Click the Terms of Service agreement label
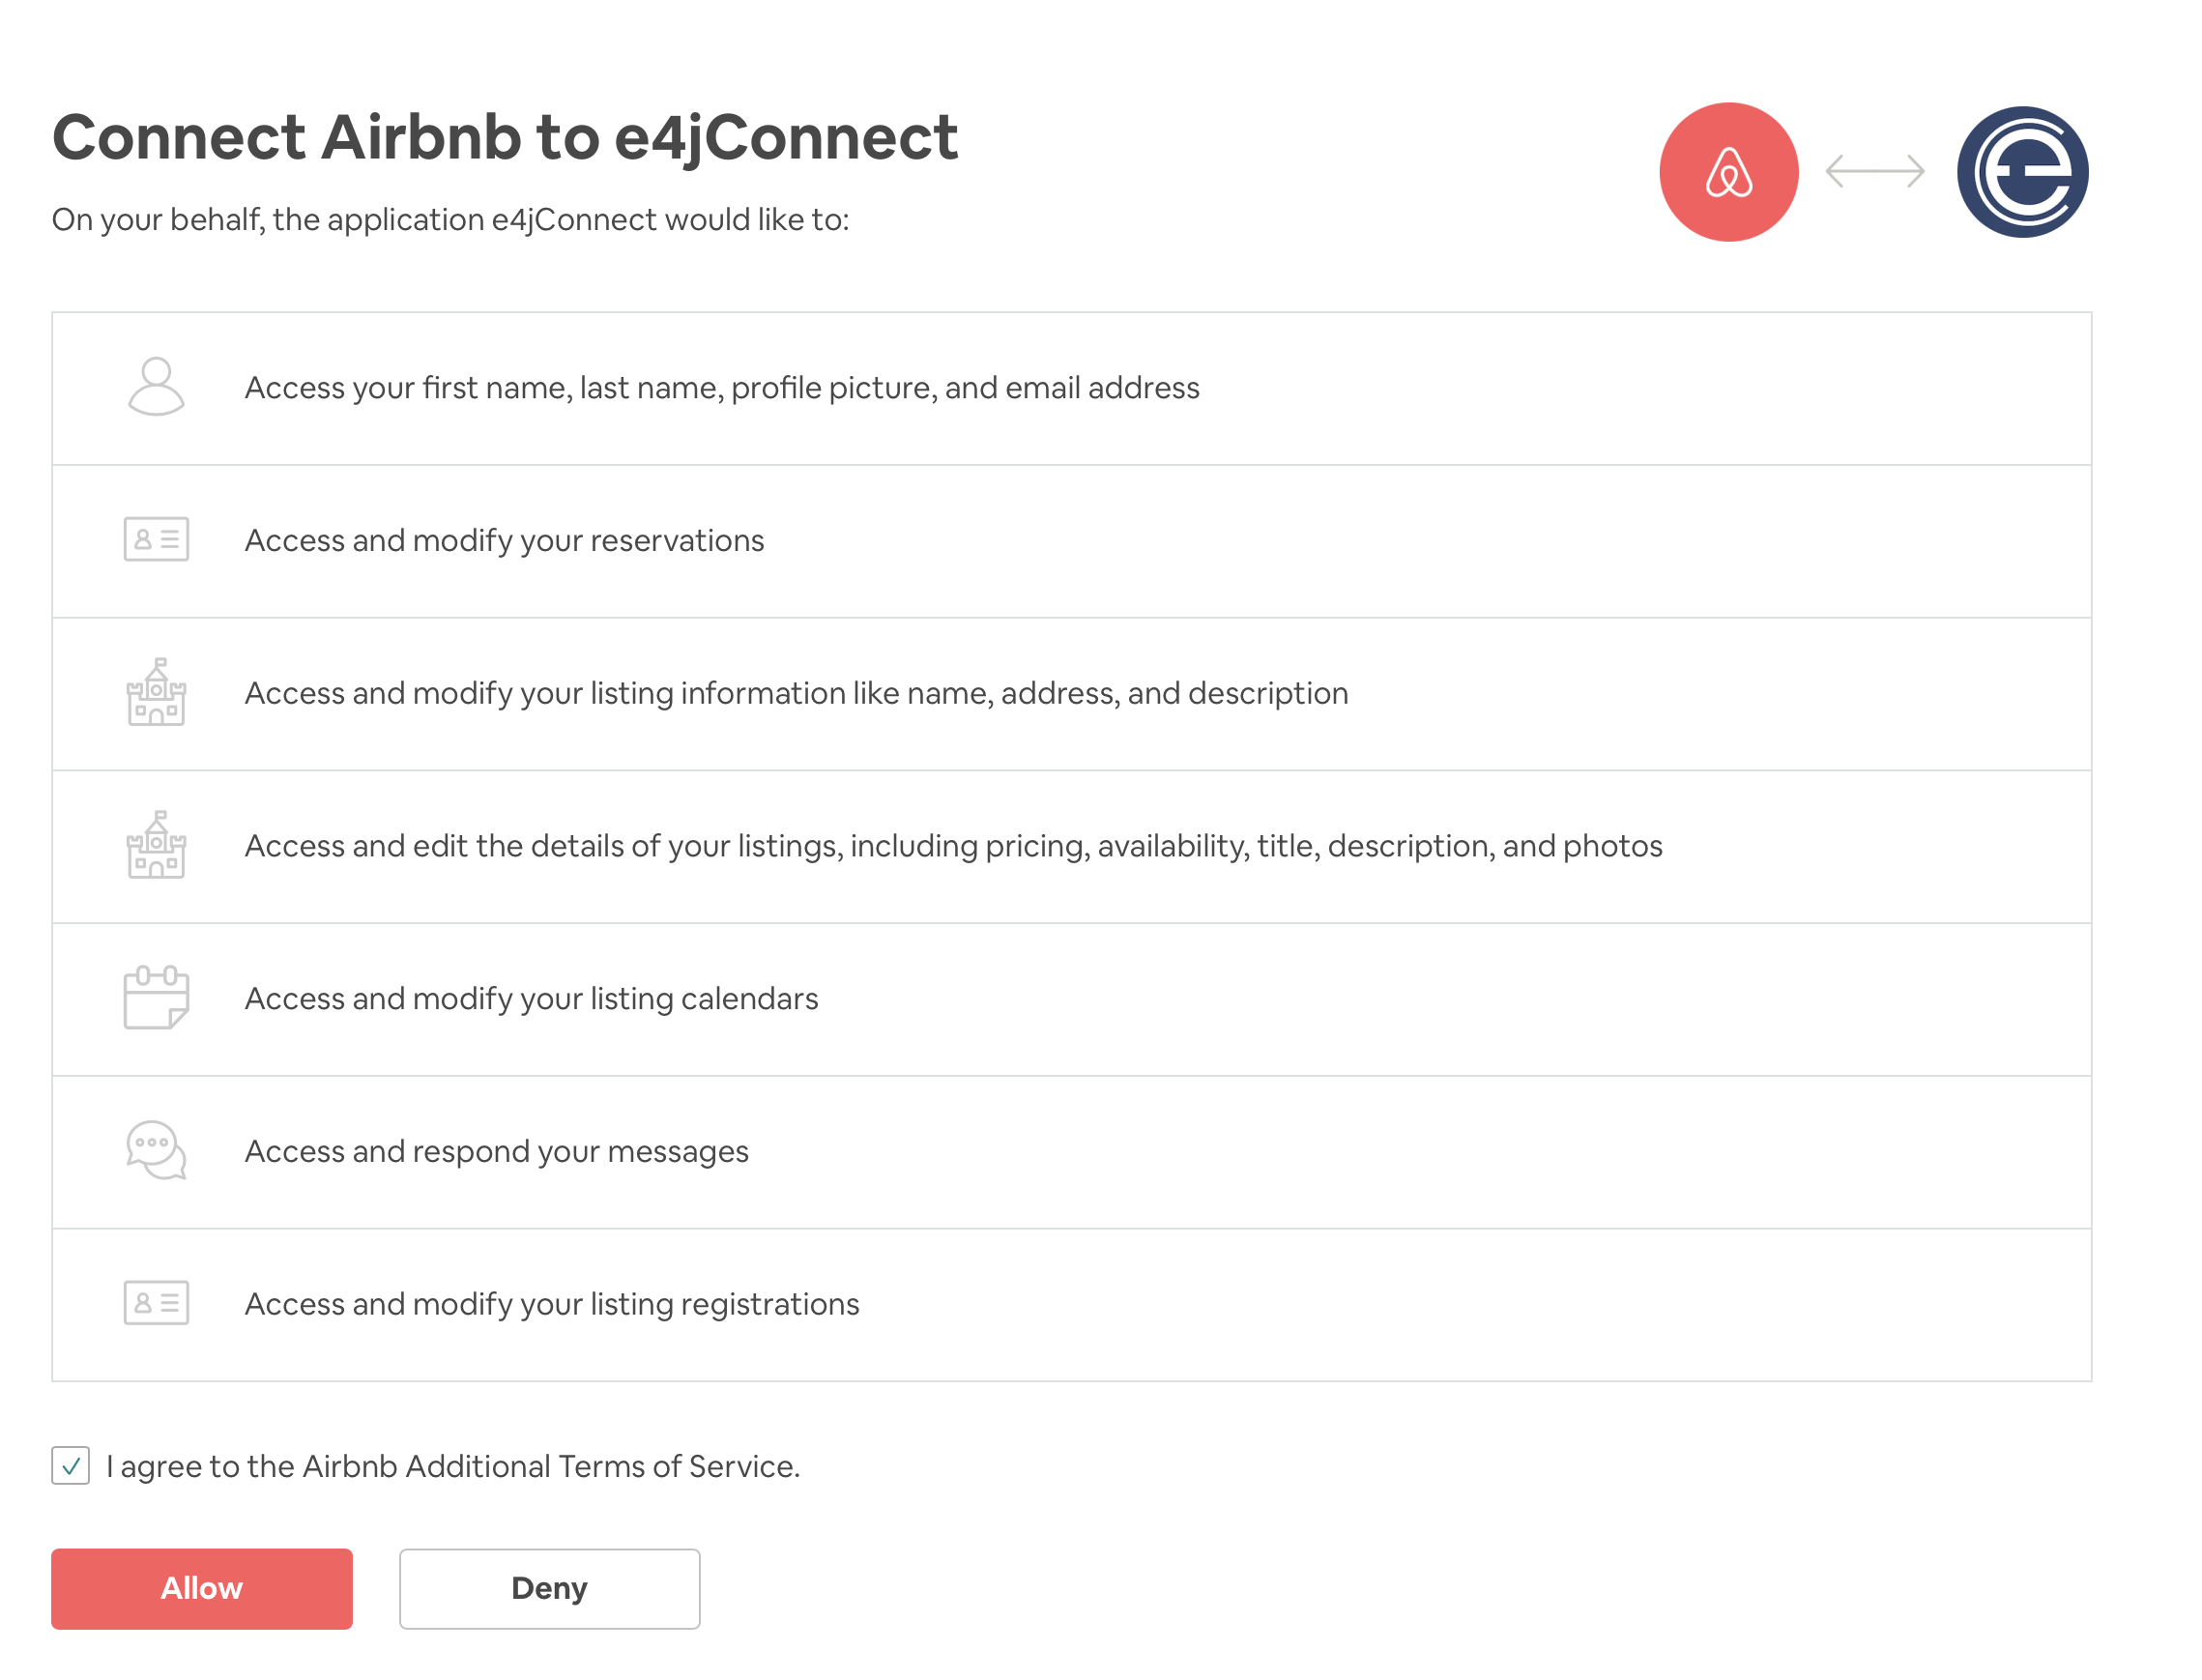The image size is (2202, 1680). [x=453, y=1466]
